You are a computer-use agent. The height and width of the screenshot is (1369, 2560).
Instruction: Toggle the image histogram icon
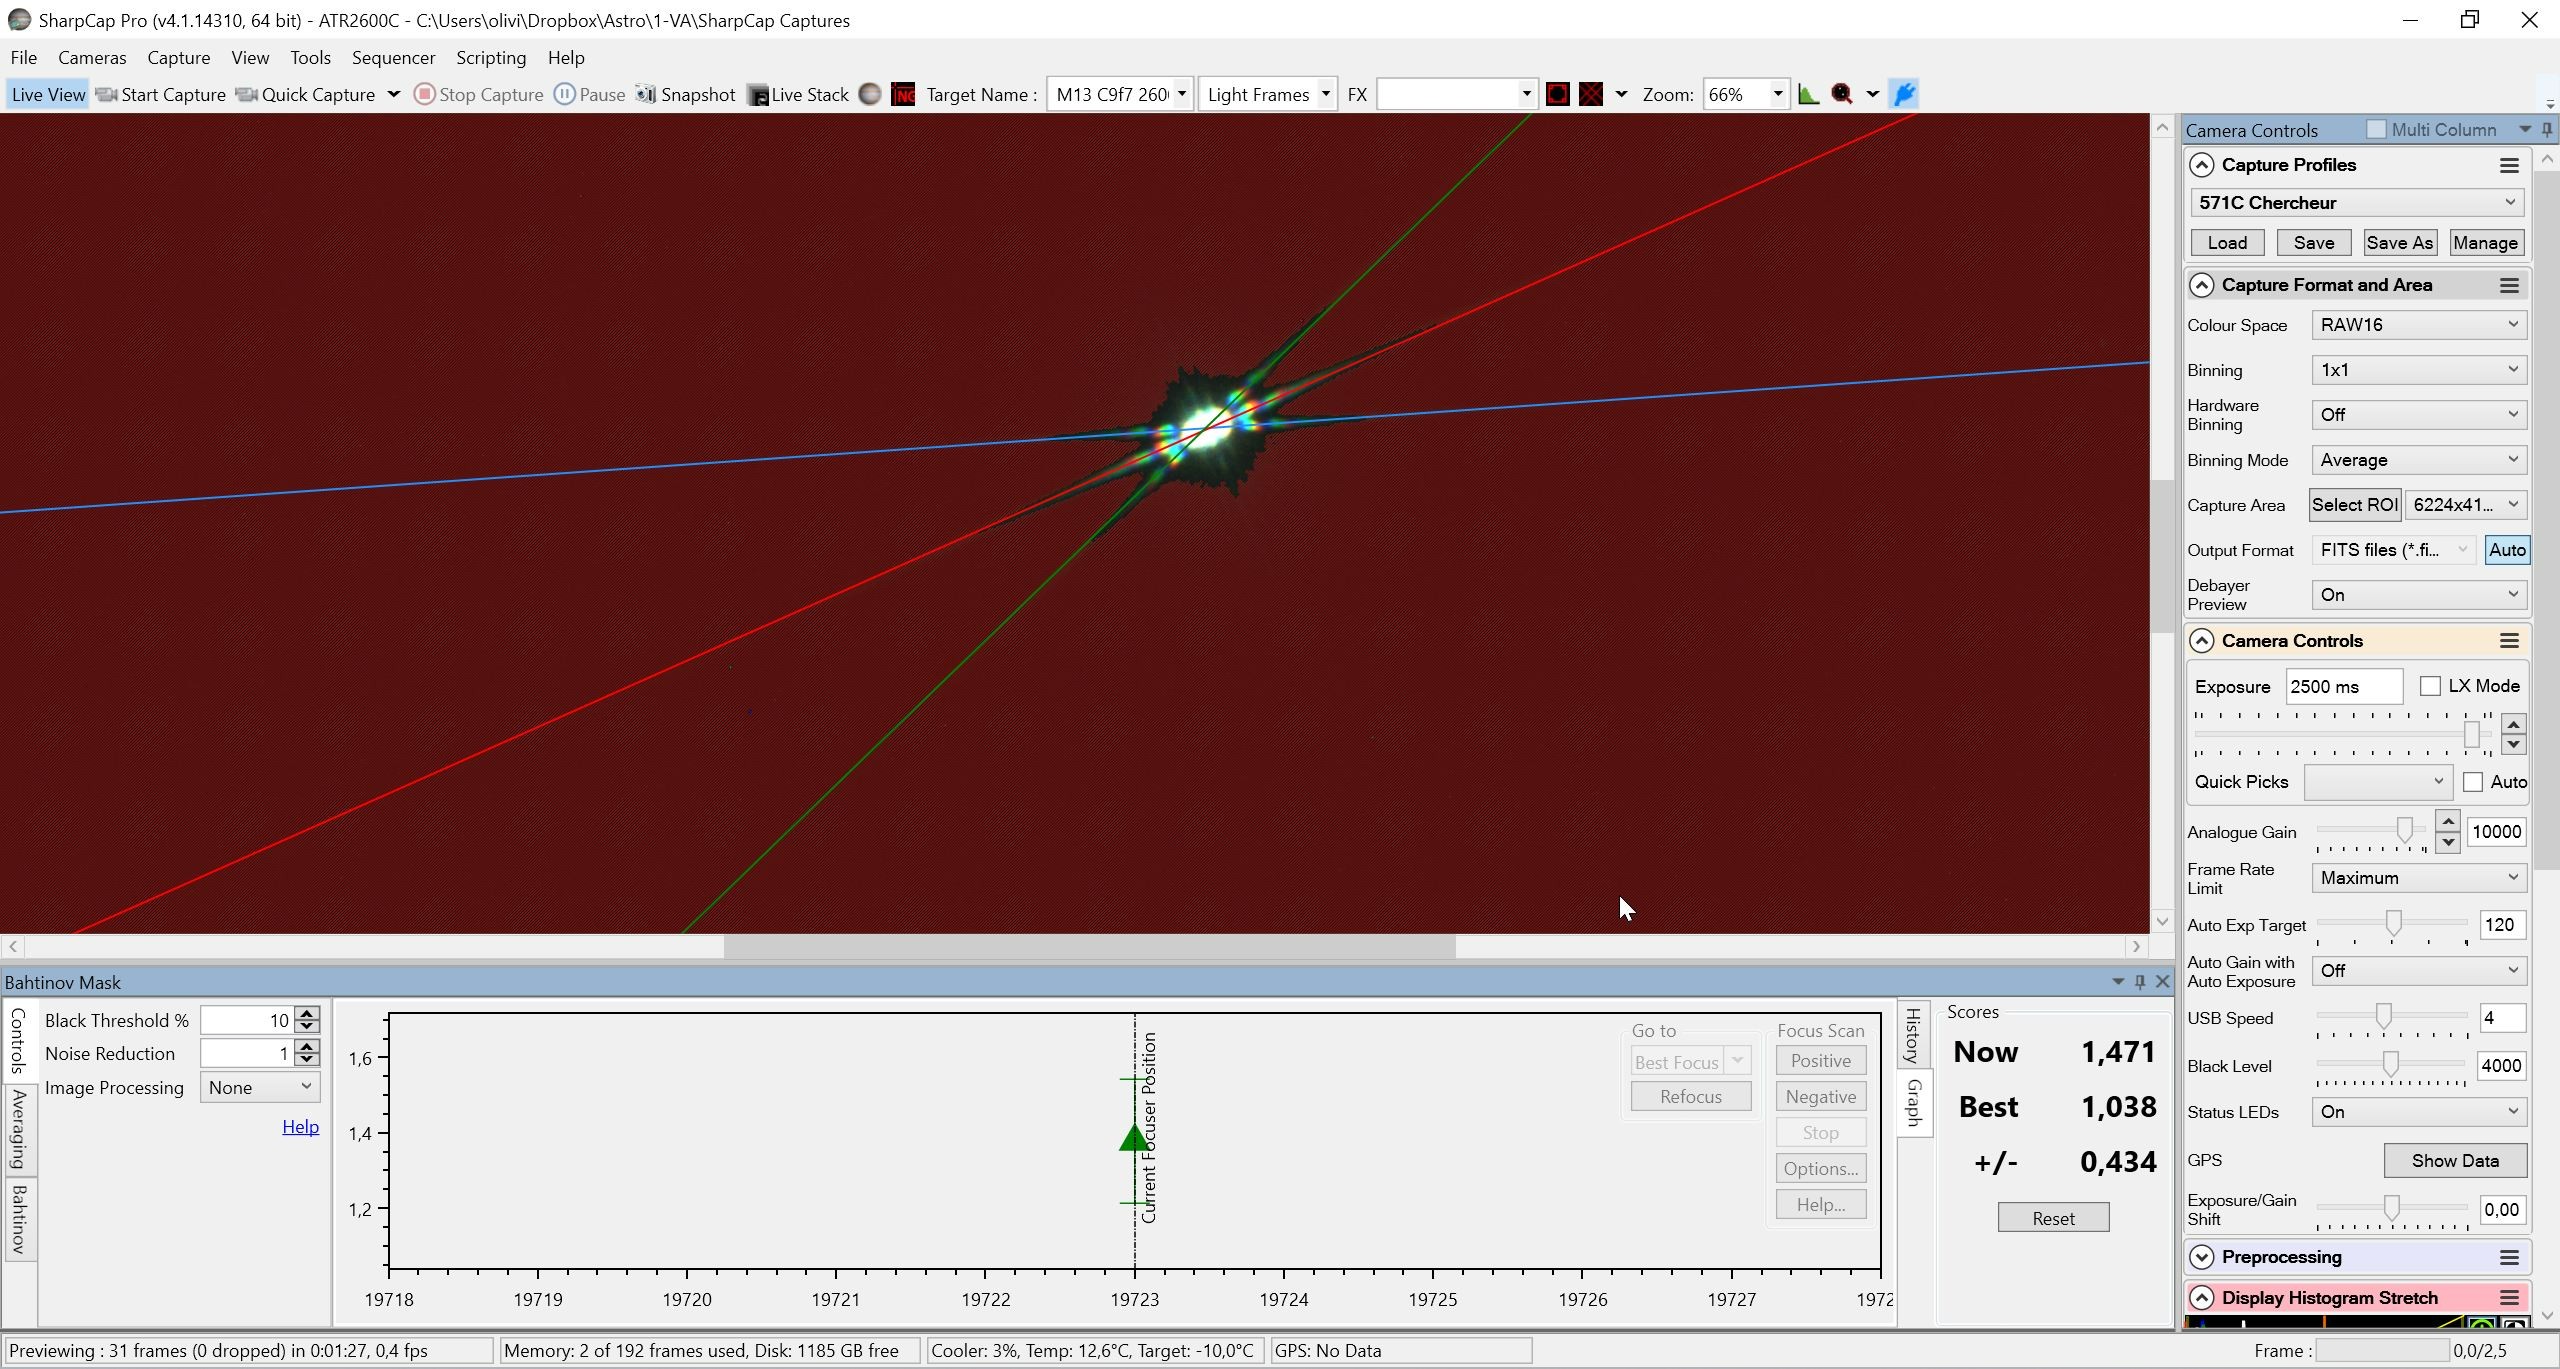click(1808, 94)
